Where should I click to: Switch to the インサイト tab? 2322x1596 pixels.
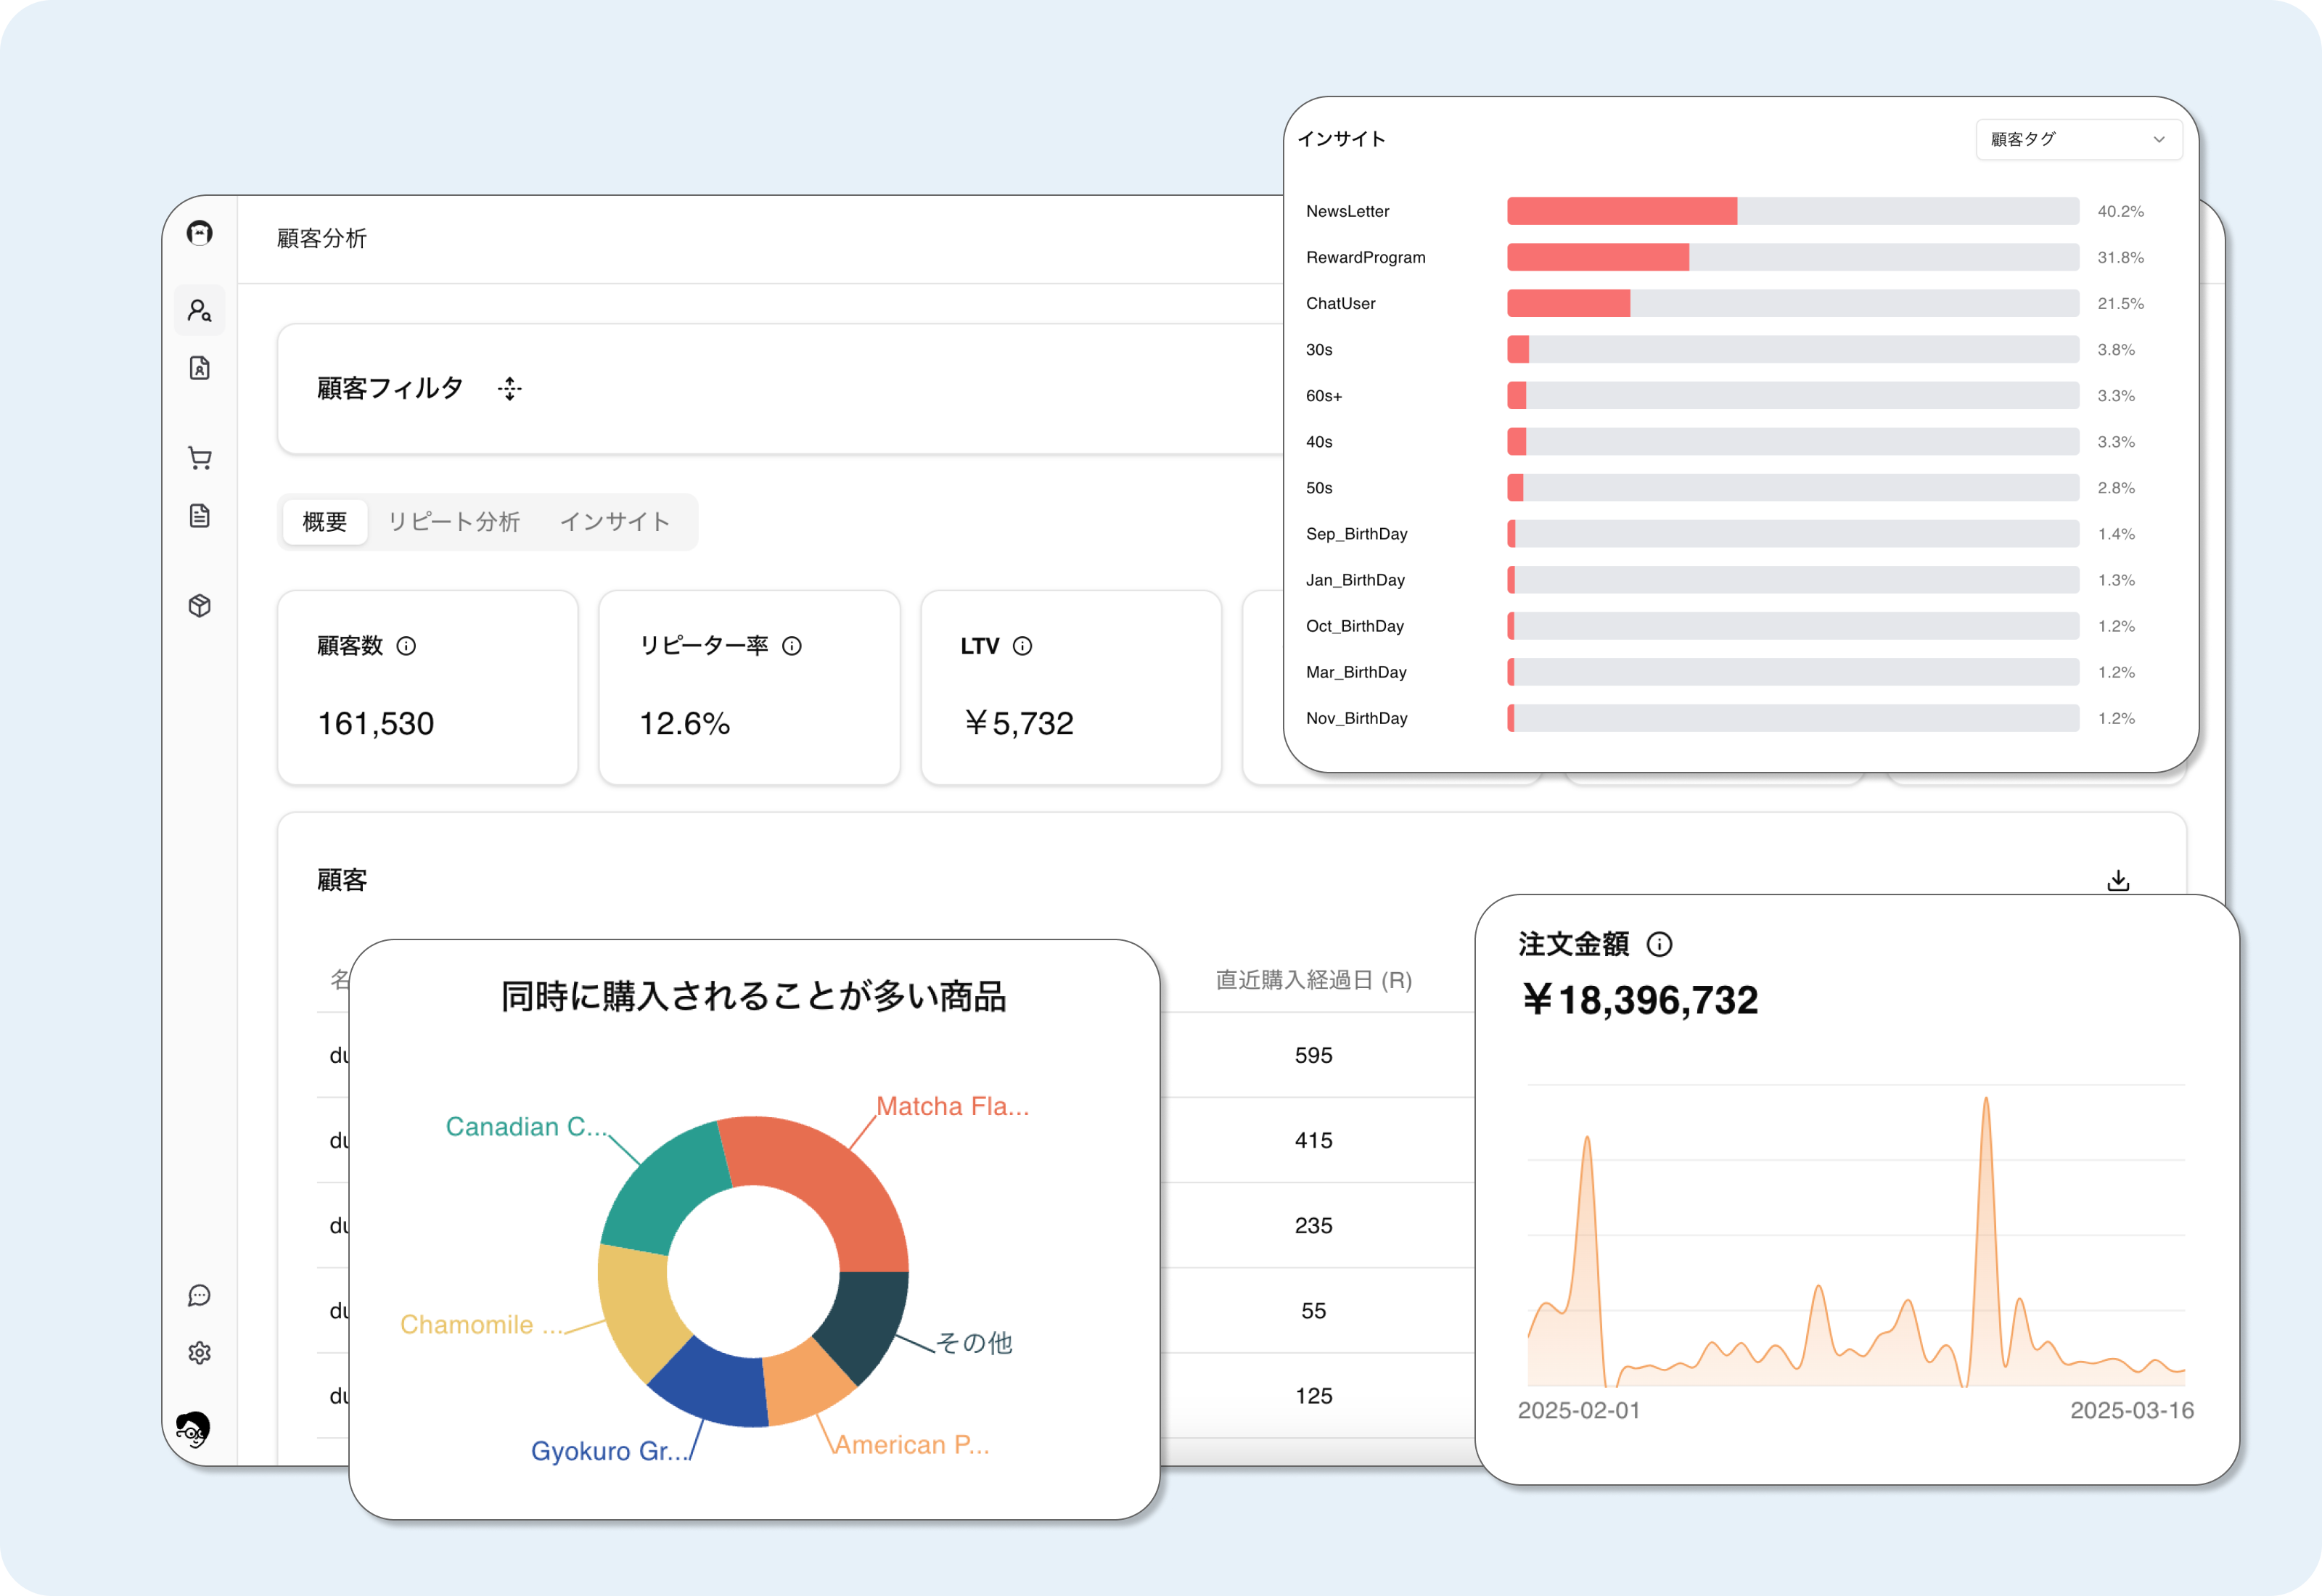[x=614, y=522]
